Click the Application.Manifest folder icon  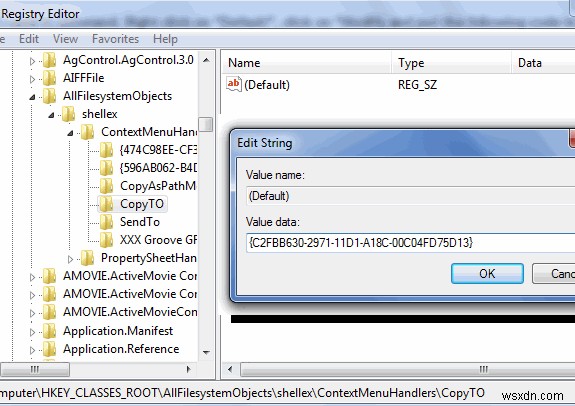pyautogui.click(x=50, y=331)
